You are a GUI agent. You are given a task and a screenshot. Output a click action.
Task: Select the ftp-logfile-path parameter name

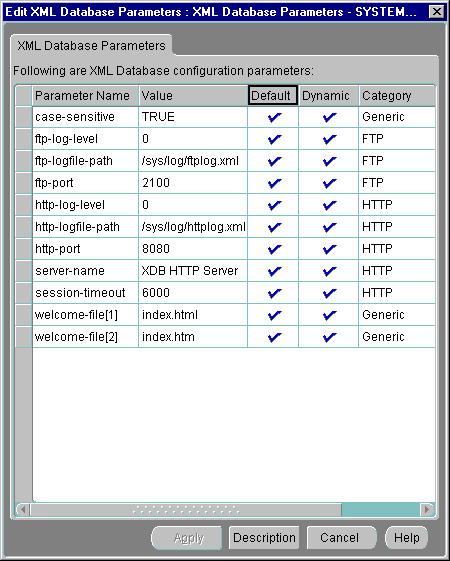click(x=85, y=161)
